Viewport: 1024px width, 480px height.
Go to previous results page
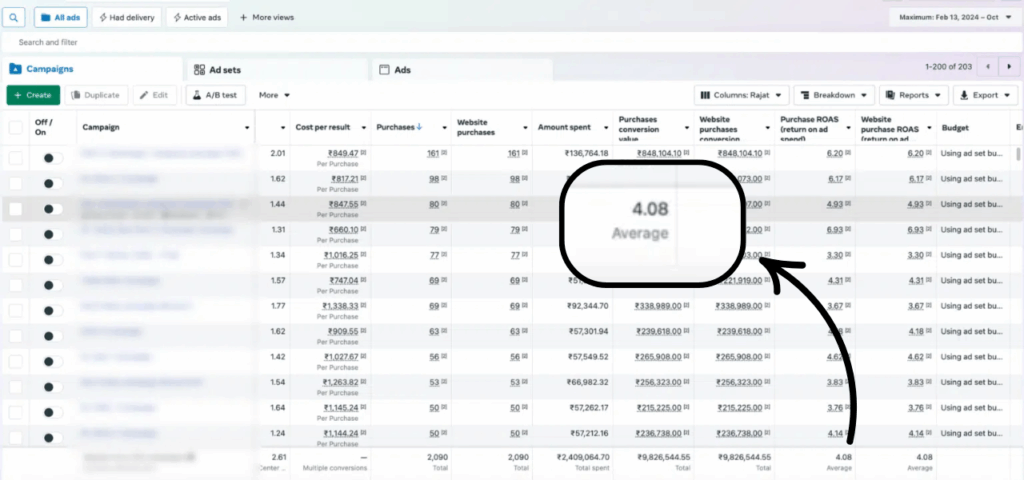point(988,67)
